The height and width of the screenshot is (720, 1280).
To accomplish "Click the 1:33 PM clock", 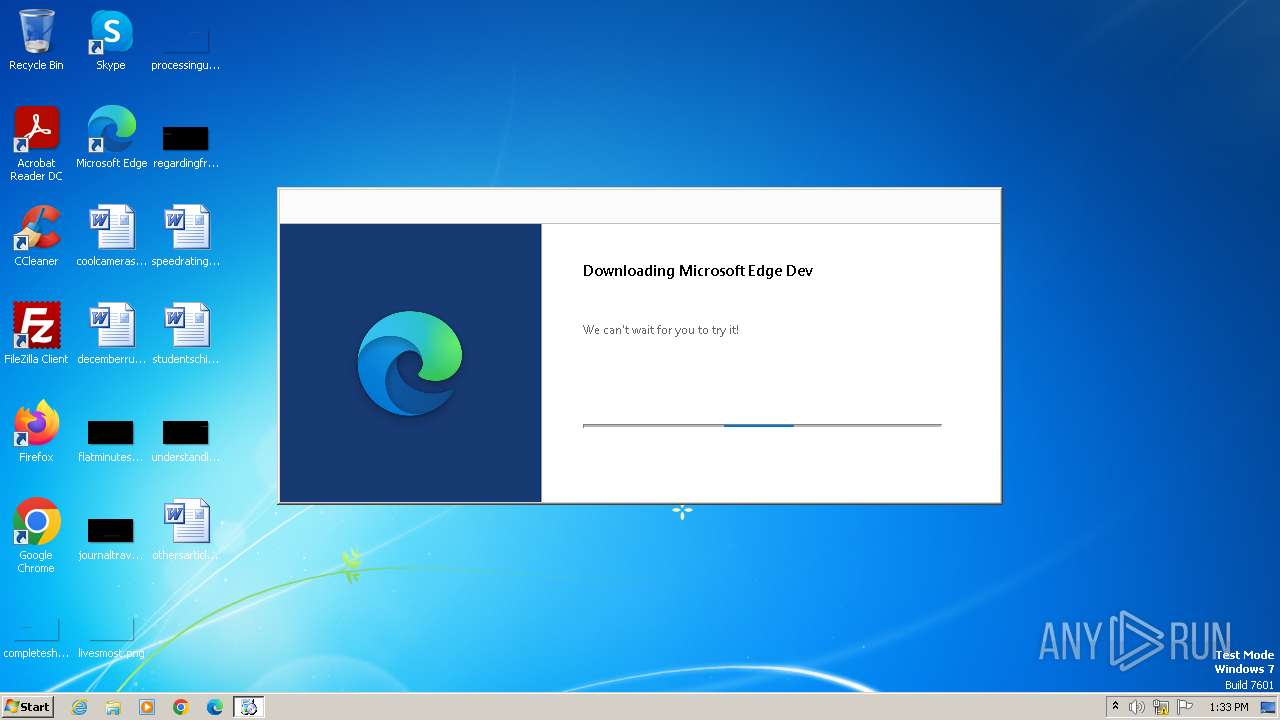I will point(1228,707).
